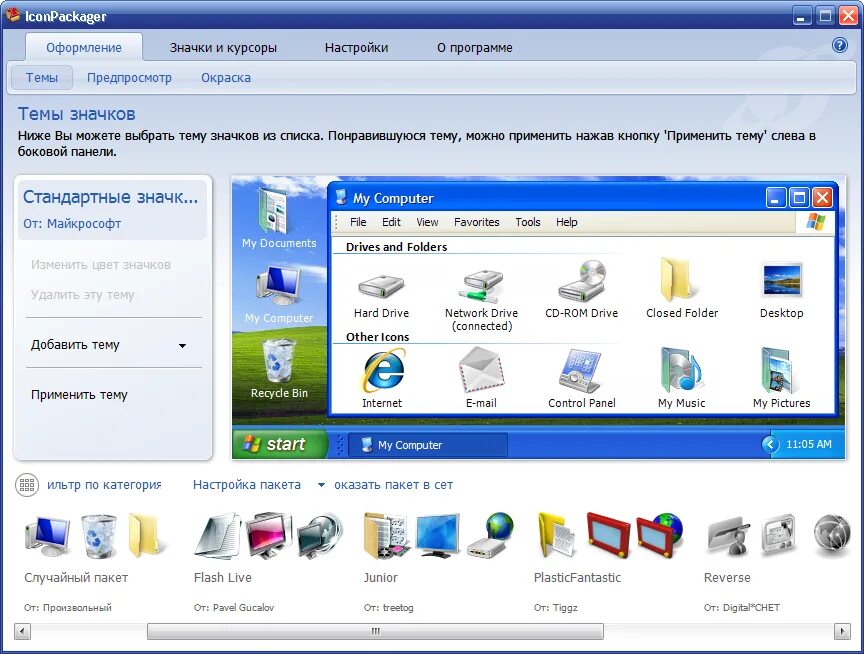
Task: Open the Edit menu in preview window
Action: coord(391,222)
